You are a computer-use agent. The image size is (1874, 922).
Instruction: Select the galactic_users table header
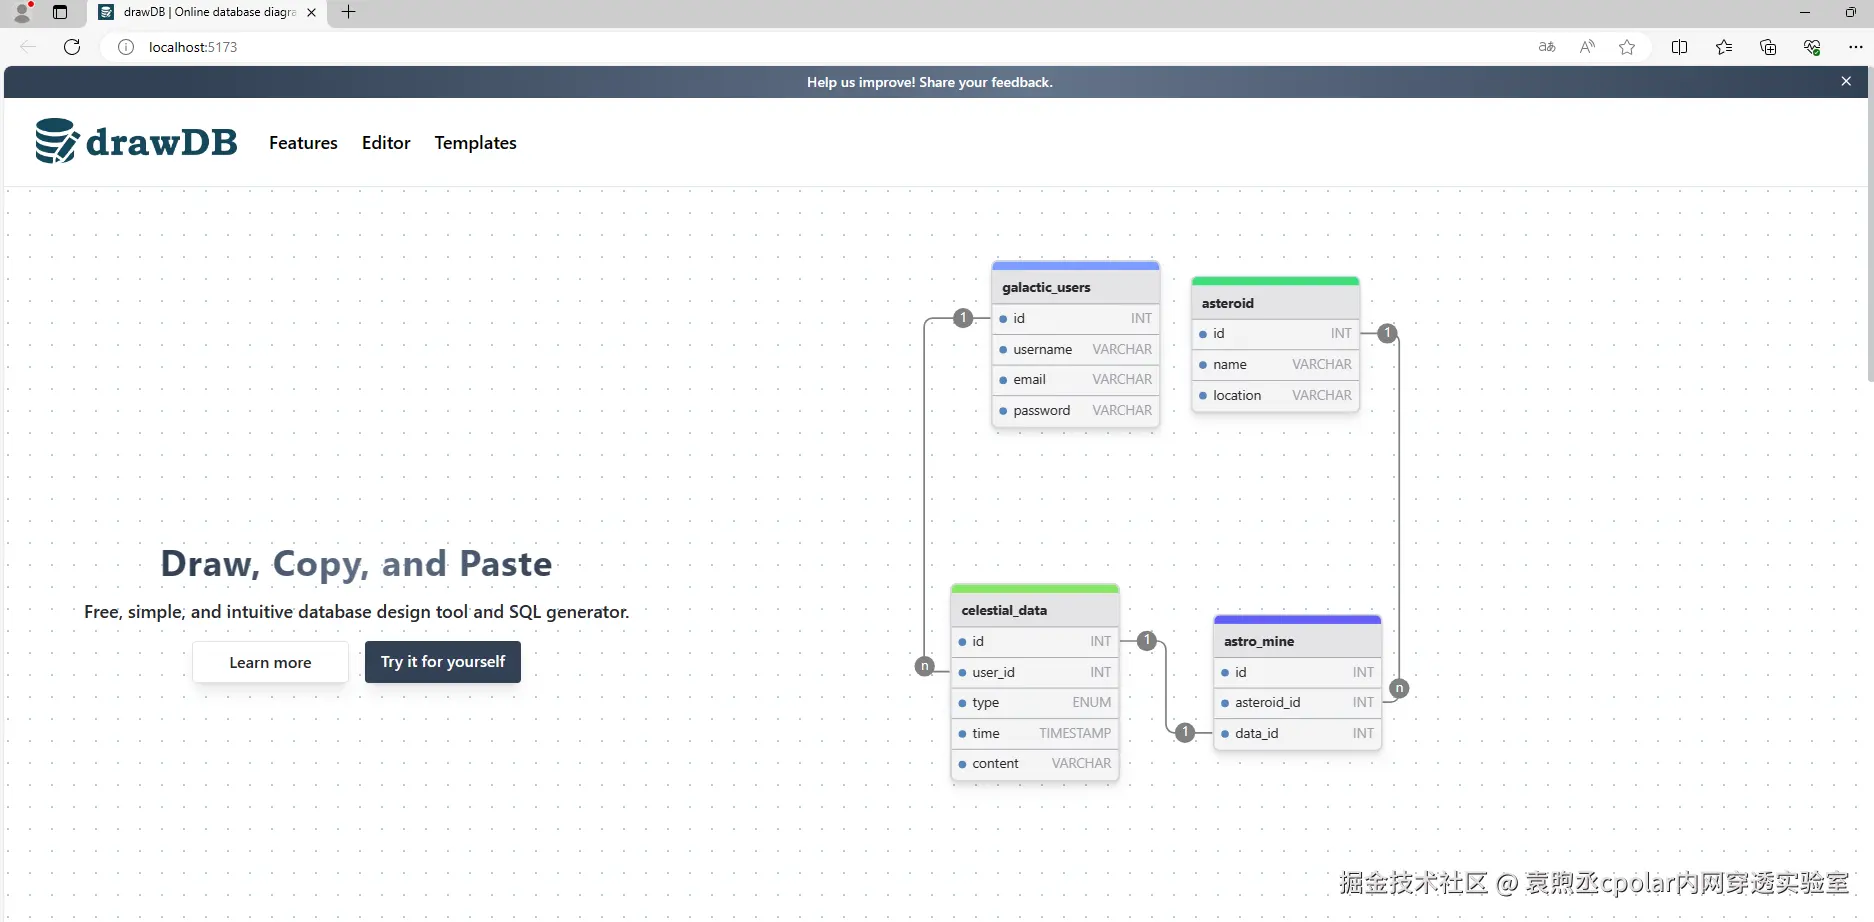pyautogui.click(x=1075, y=287)
